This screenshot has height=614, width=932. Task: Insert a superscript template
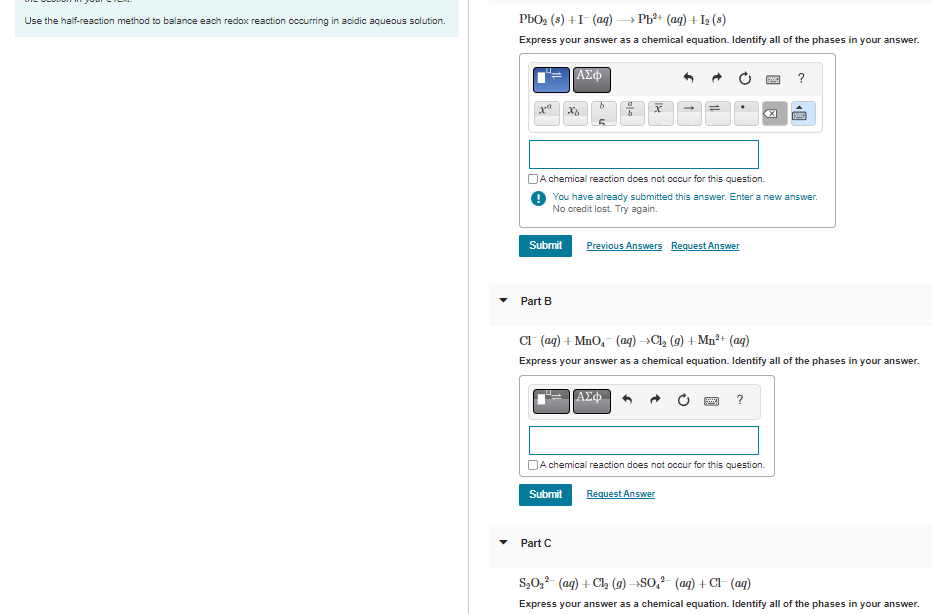click(x=546, y=113)
